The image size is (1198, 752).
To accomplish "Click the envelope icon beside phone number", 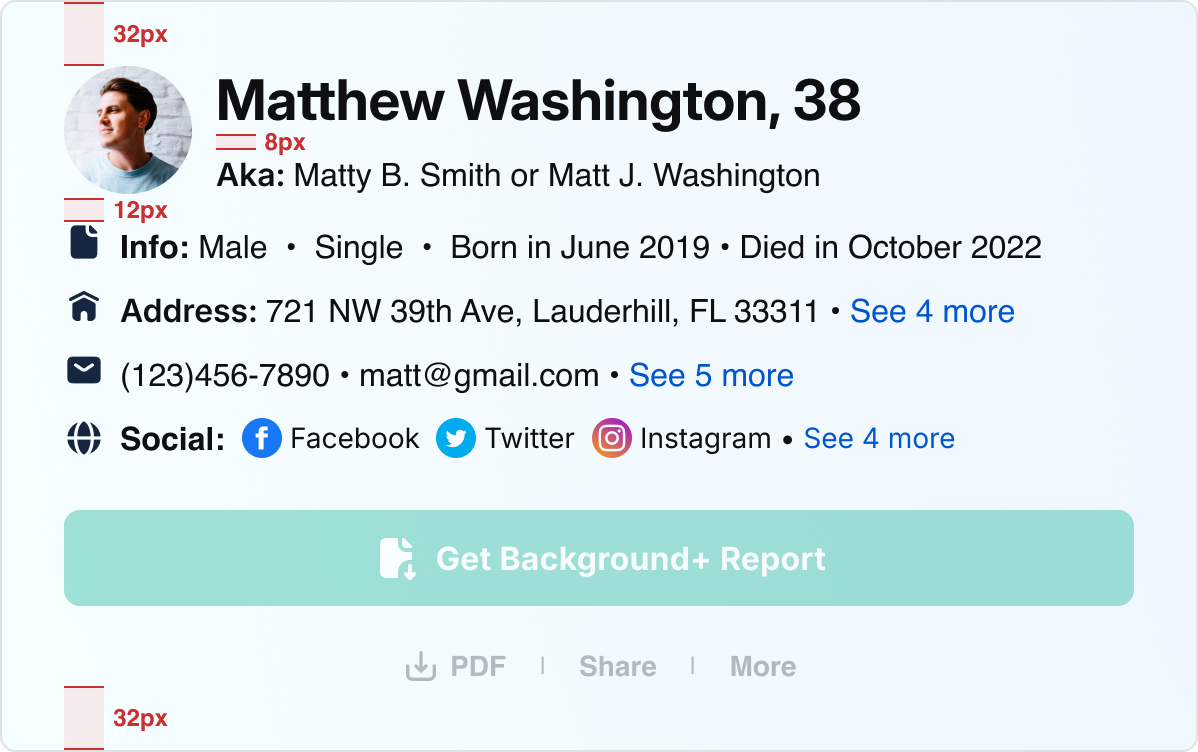I will [x=84, y=371].
